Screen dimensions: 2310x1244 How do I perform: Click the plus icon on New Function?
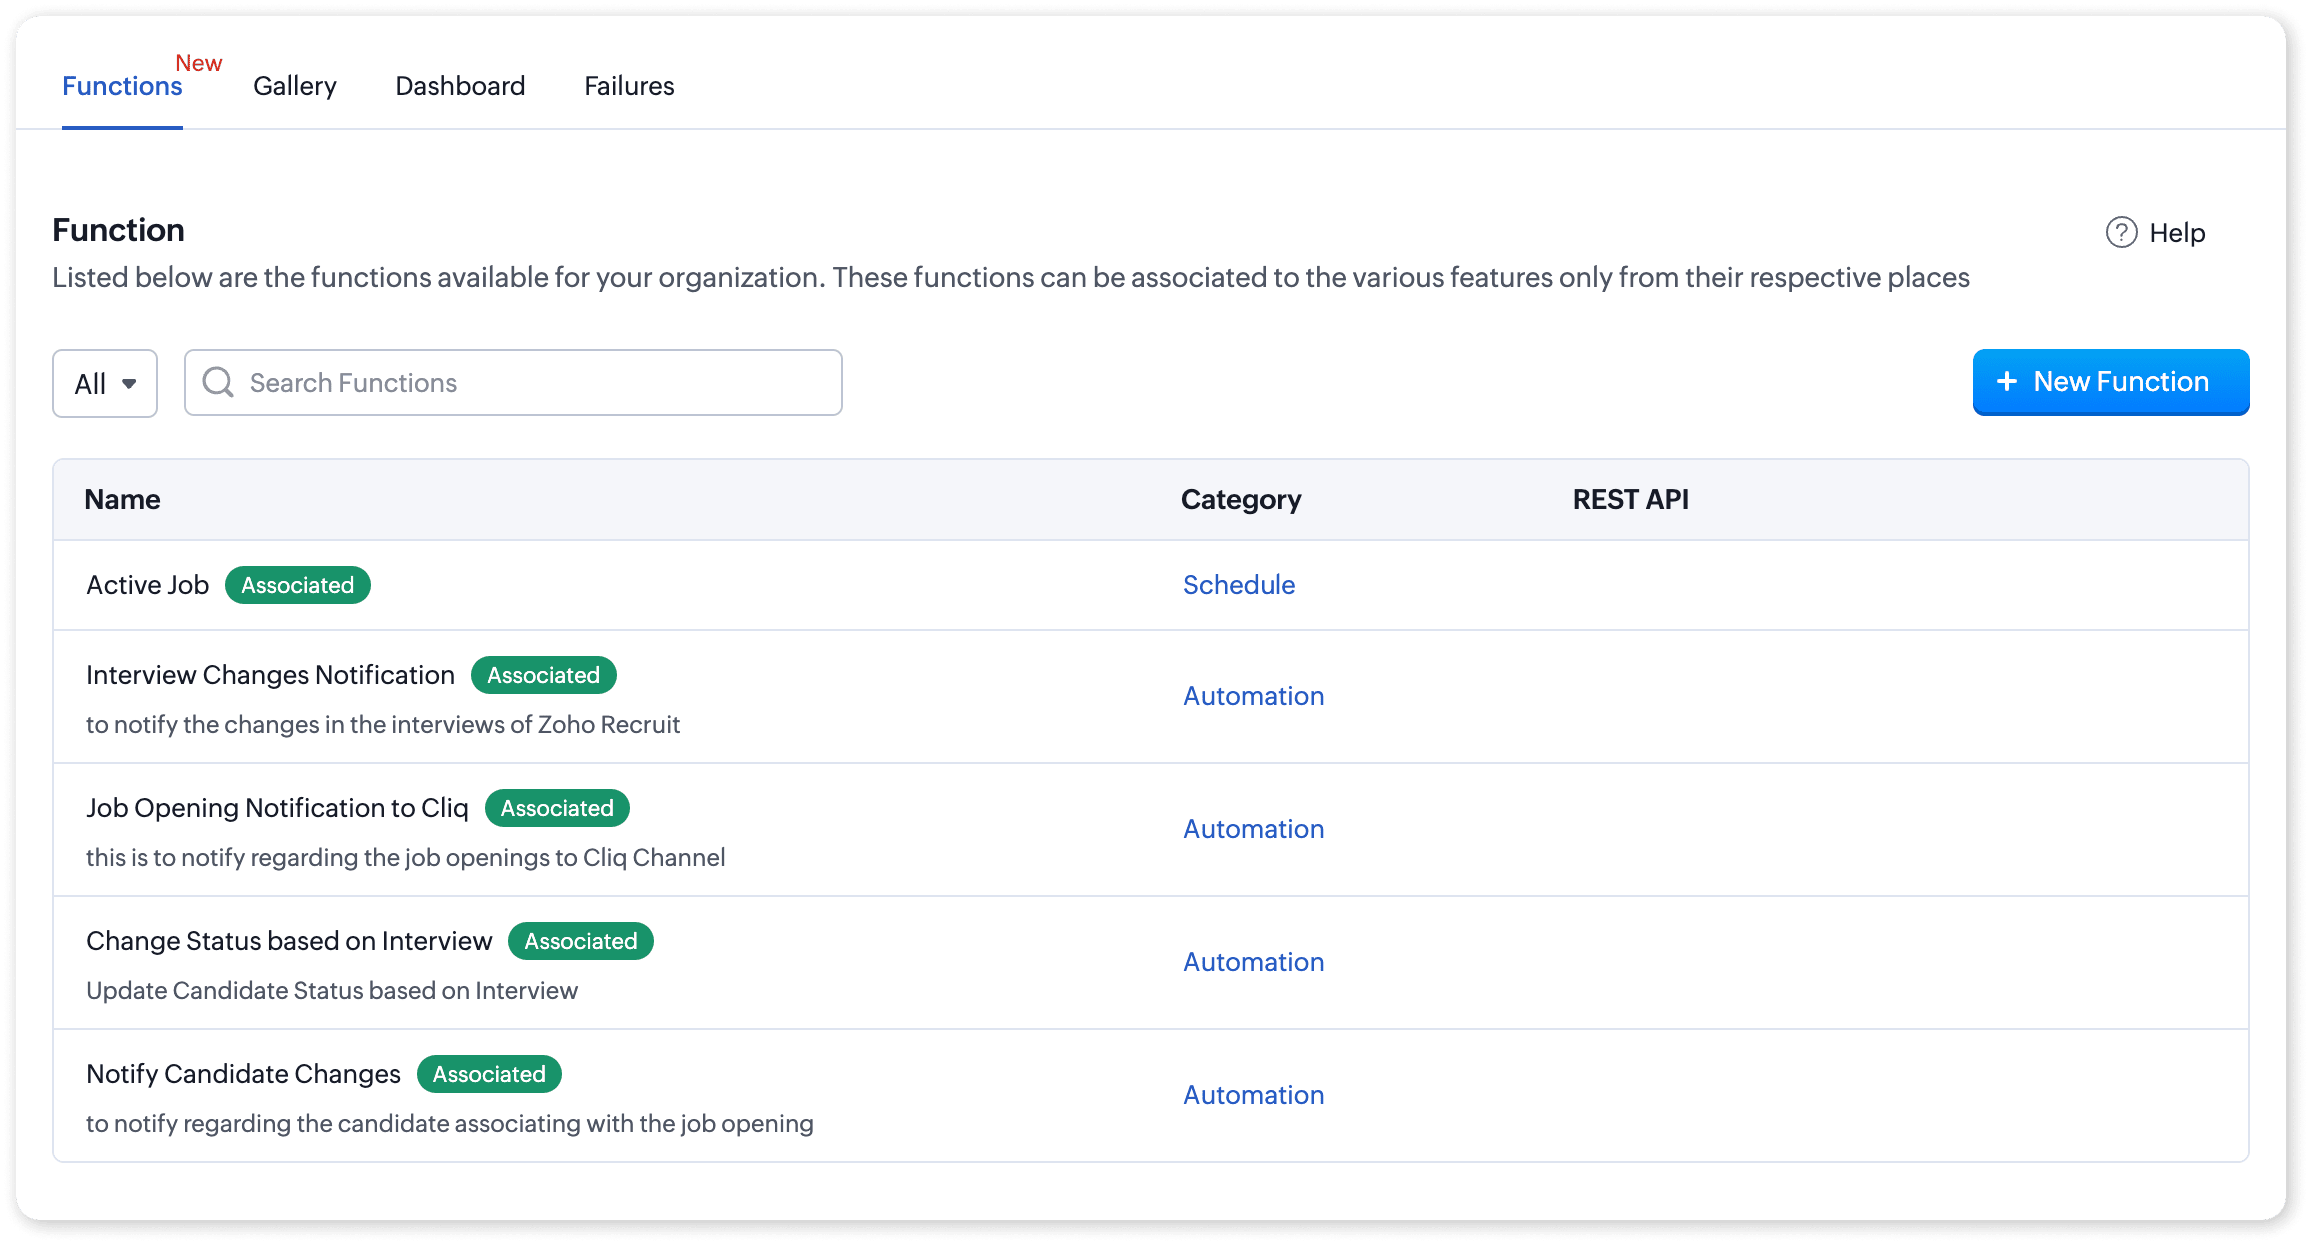point(2006,382)
